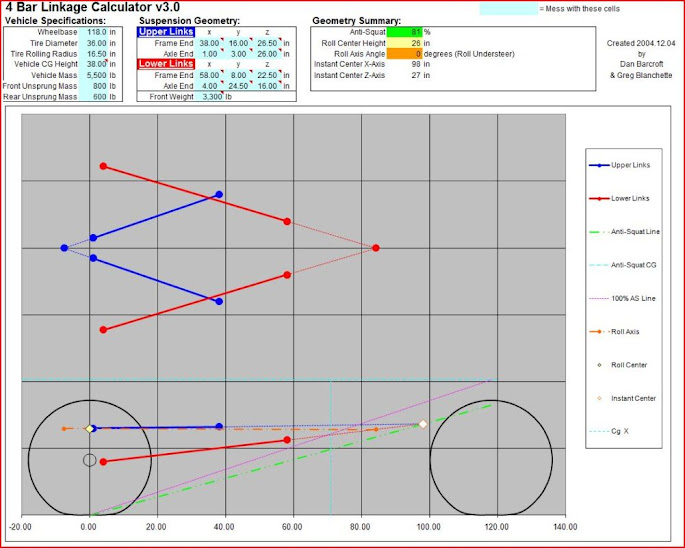Click the yellow Roll Center Height cell 26
The height and width of the screenshot is (548, 685).
(405, 43)
